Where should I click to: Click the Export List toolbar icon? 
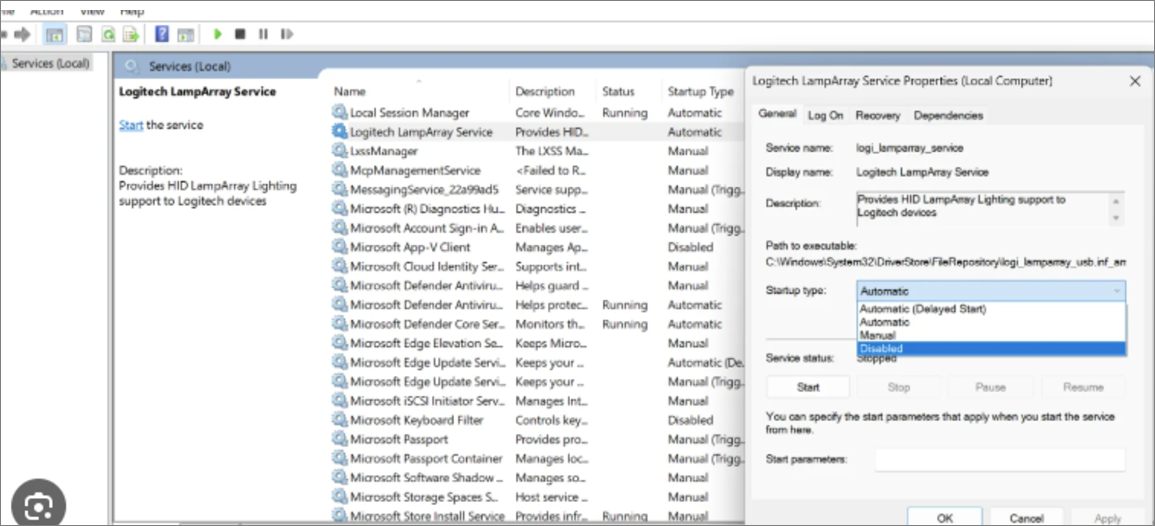point(131,34)
